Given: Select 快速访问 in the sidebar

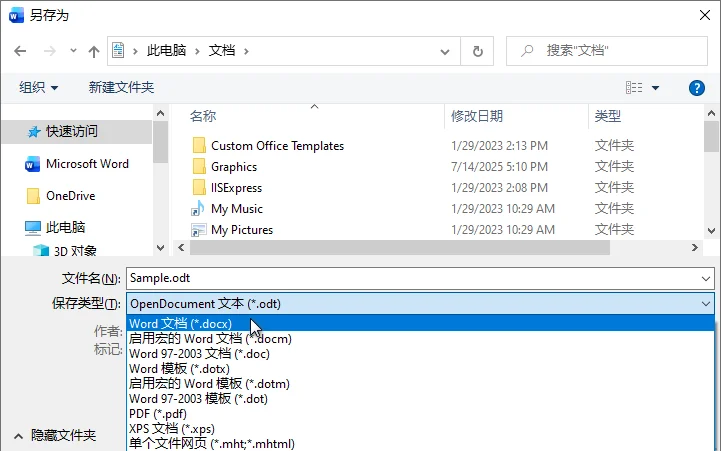Looking at the screenshot, I should [77, 131].
